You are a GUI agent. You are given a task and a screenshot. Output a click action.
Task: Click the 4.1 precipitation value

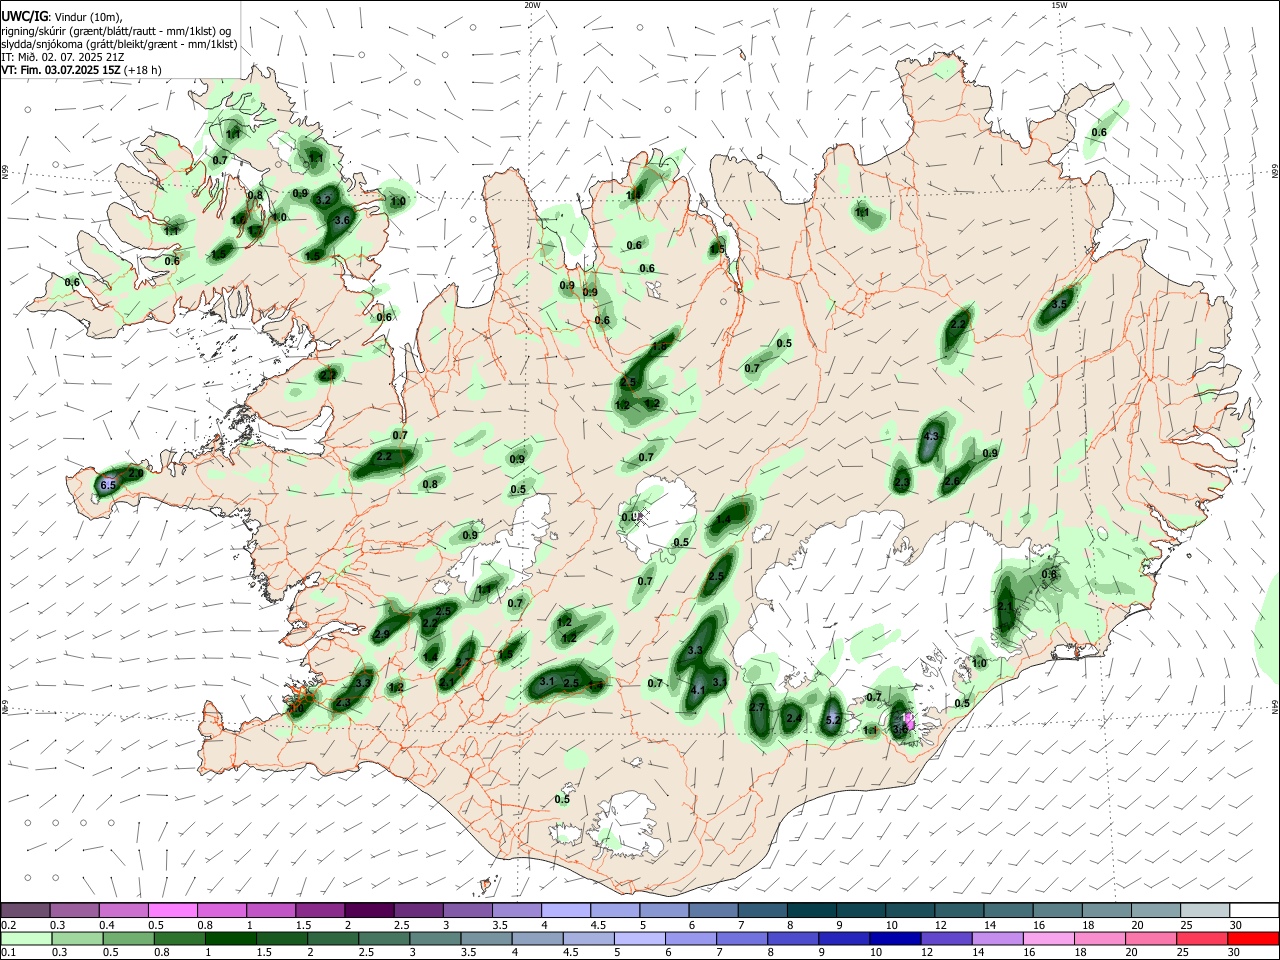(x=699, y=690)
